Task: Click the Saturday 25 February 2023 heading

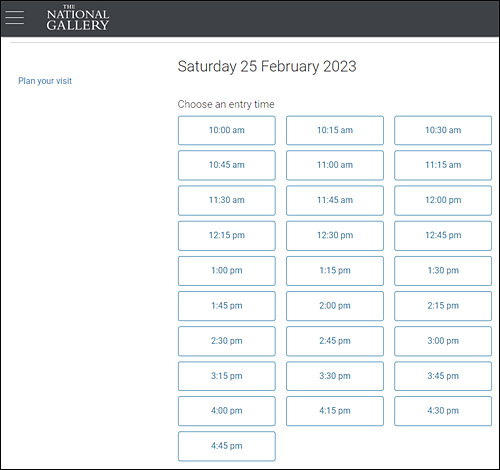Action: [267, 66]
